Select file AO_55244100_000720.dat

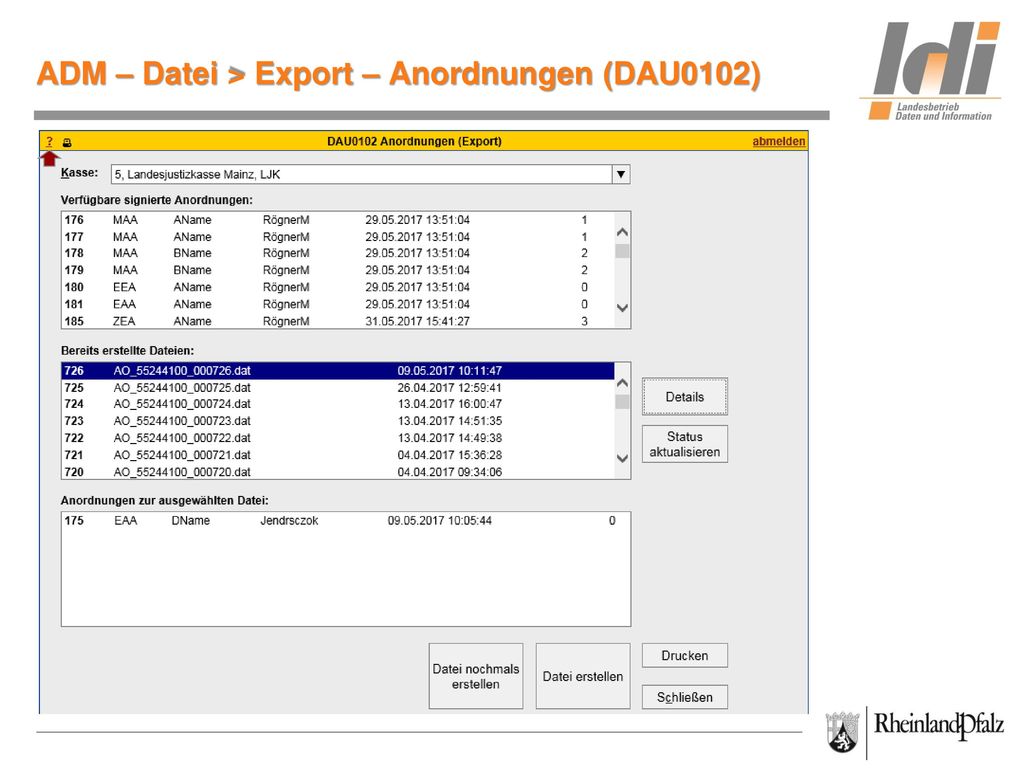[x=338, y=472]
